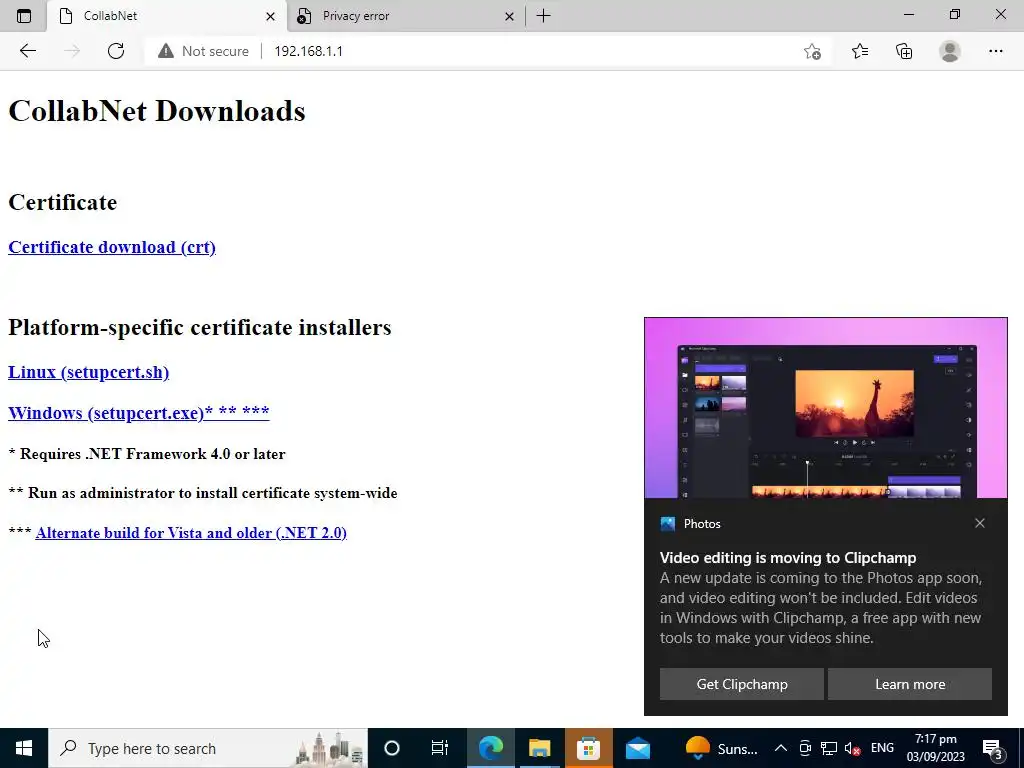
Task: Open network status tray icon
Action: [829, 748]
